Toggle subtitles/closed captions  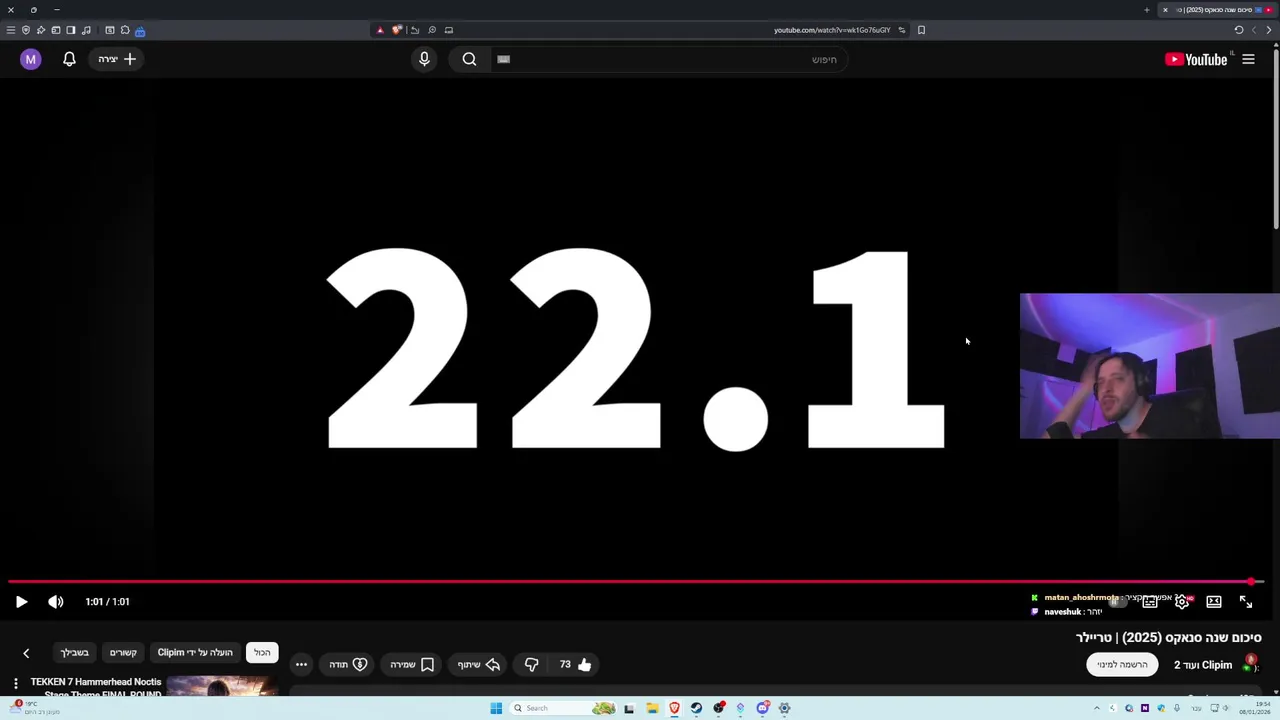[x=1150, y=602]
